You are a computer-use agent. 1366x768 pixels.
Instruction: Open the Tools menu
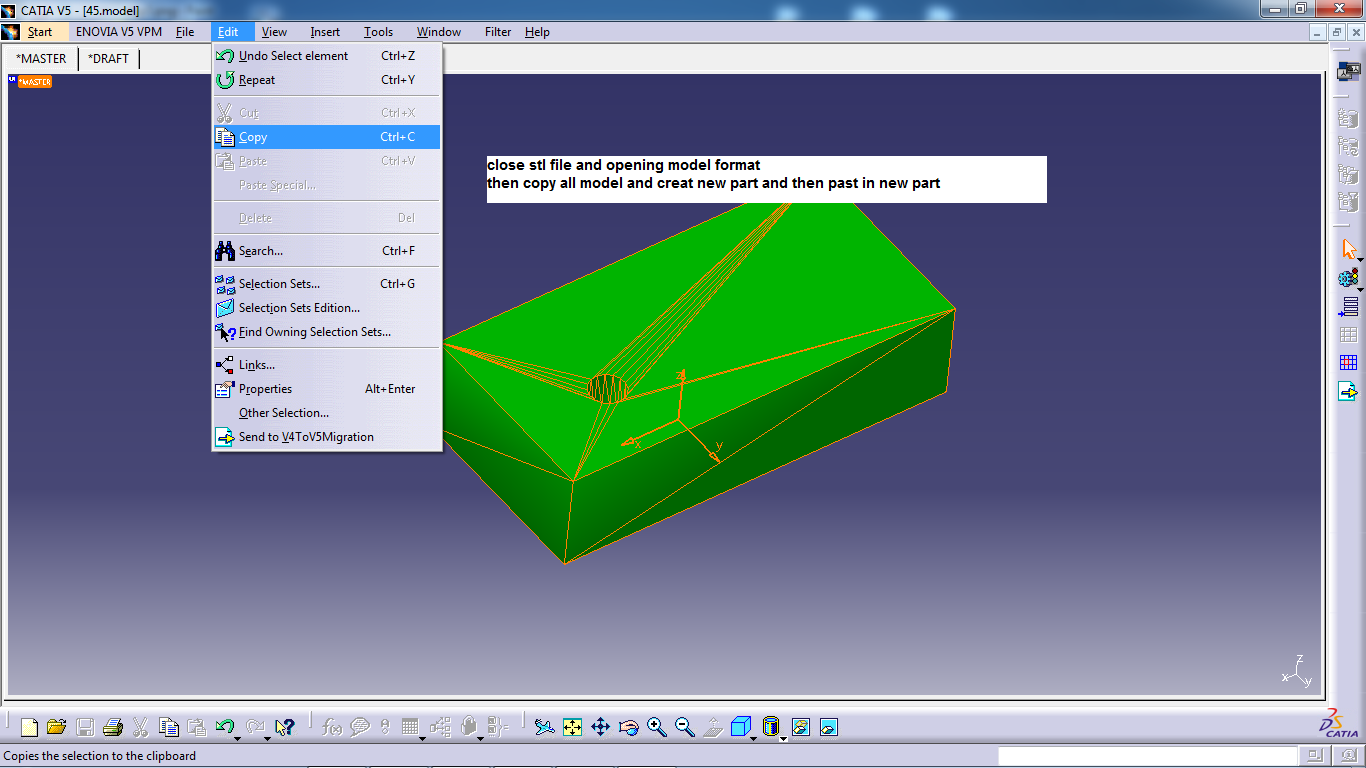378,32
